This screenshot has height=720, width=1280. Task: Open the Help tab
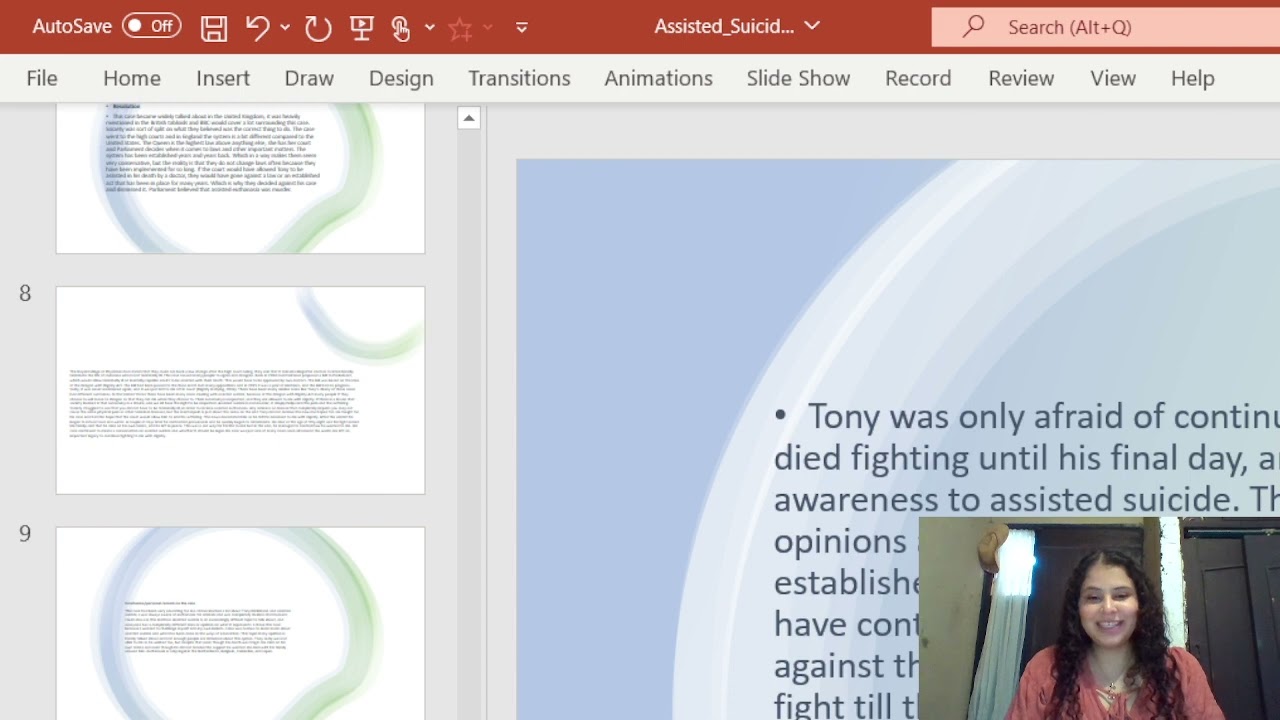point(1192,78)
